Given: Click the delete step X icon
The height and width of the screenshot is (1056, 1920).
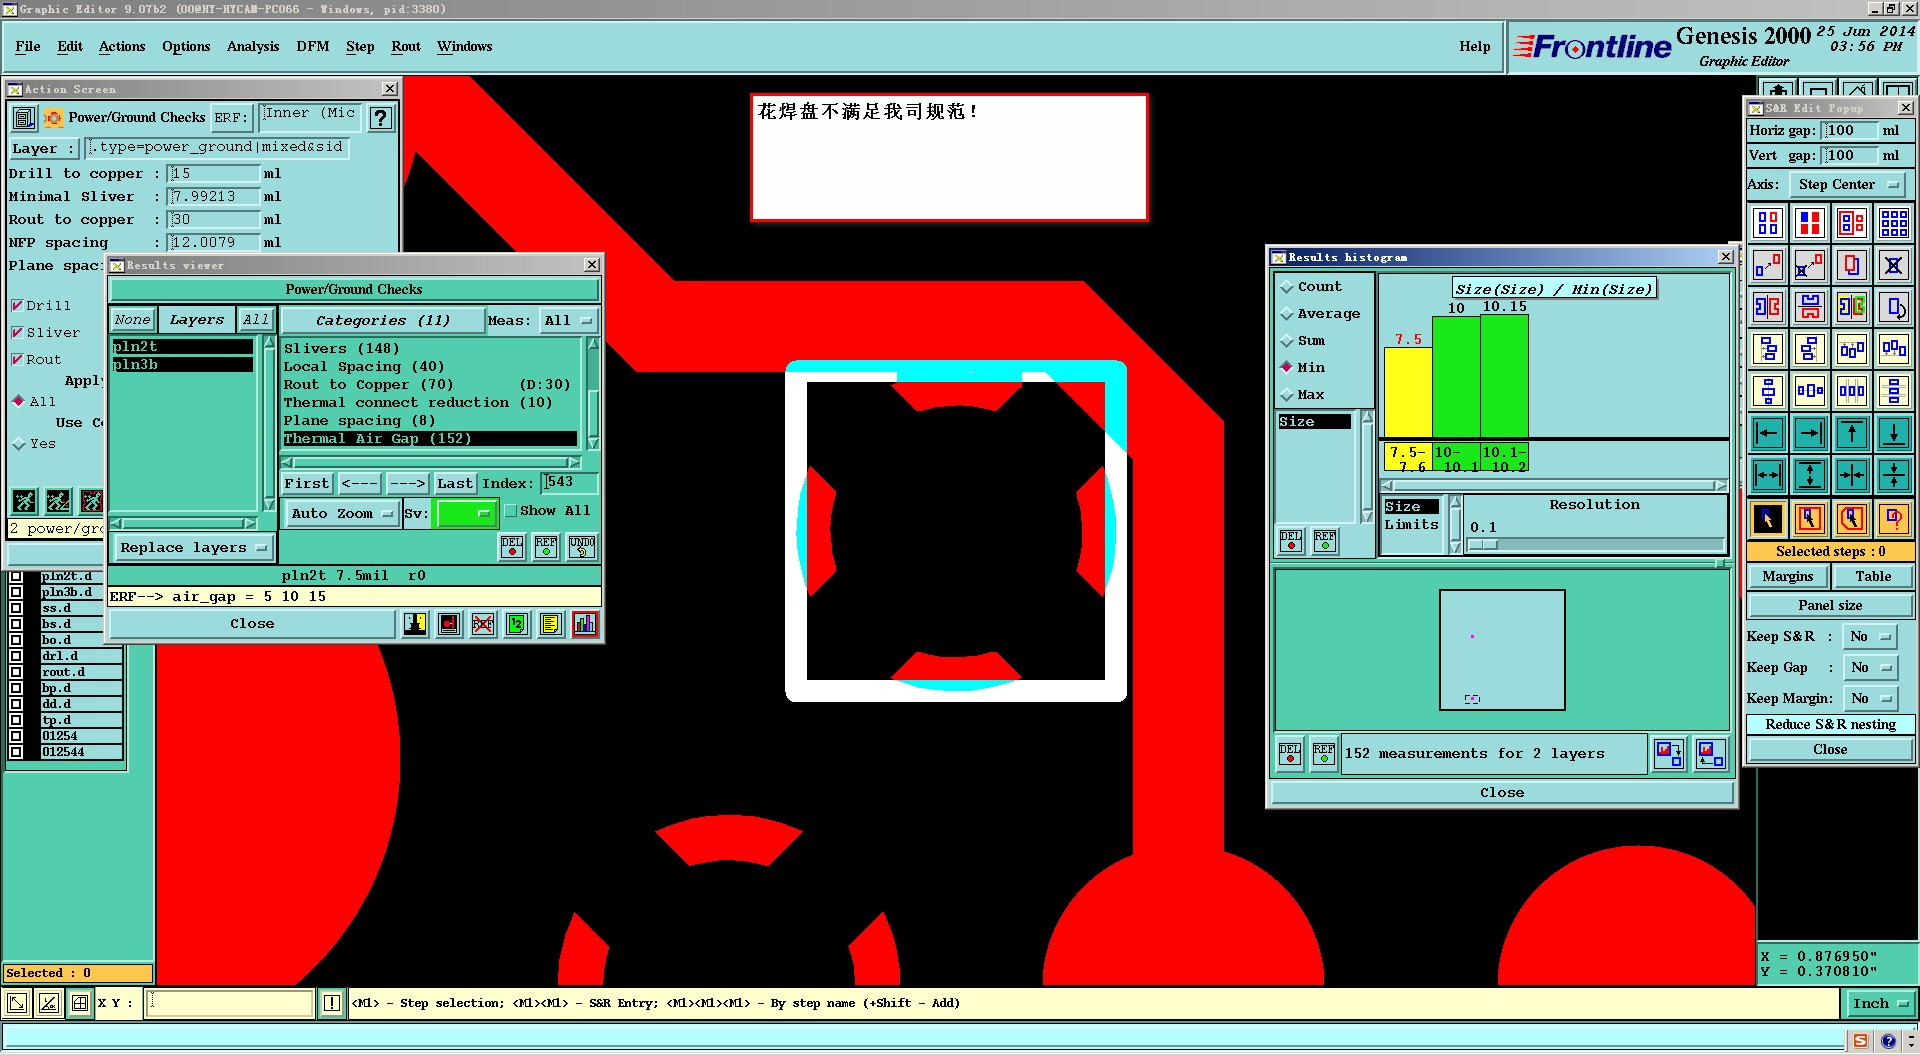Looking at the screenshot, I should [x=1893, y=265].
